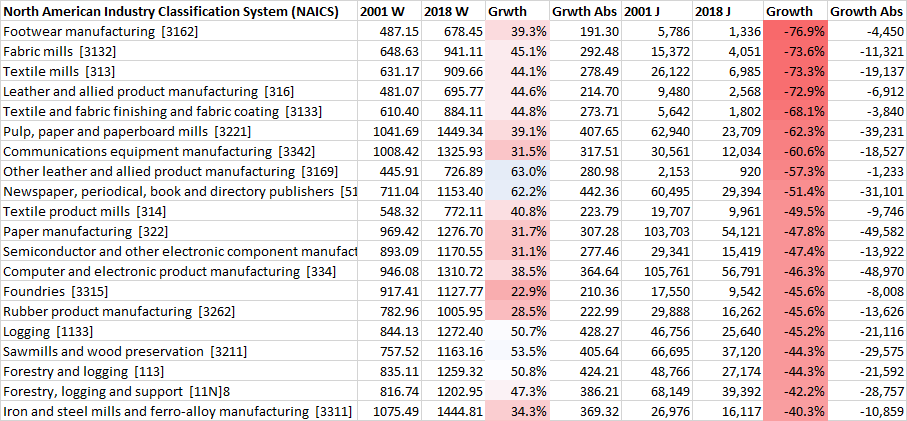Viewport: 907px width, 421px height.
Task: Click the 31.5% Grwth cell
Action: click(x=517, y=152)
